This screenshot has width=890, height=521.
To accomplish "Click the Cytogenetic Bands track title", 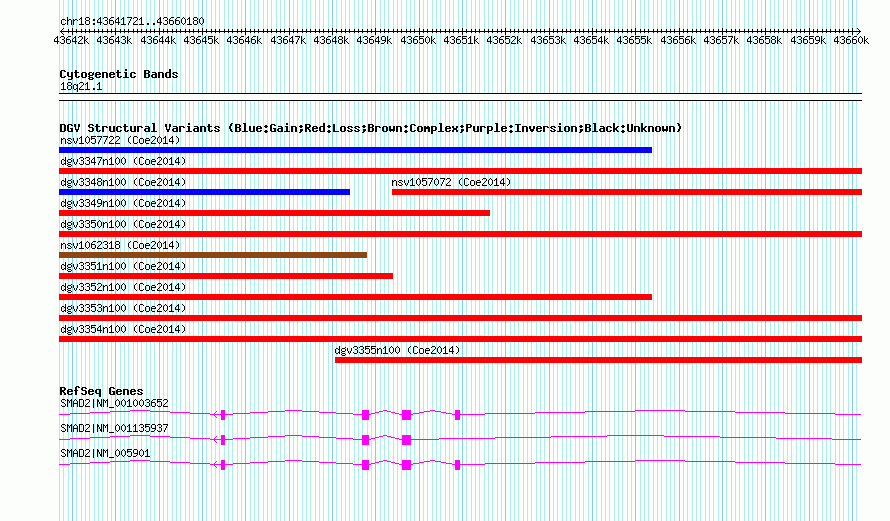I will pos(119,74).
